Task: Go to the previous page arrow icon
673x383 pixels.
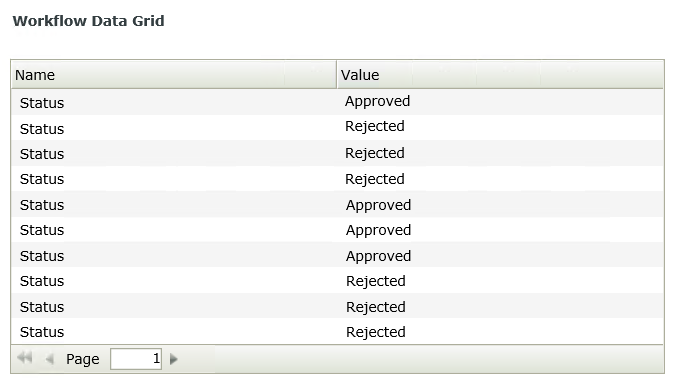Action: (49, 359)
